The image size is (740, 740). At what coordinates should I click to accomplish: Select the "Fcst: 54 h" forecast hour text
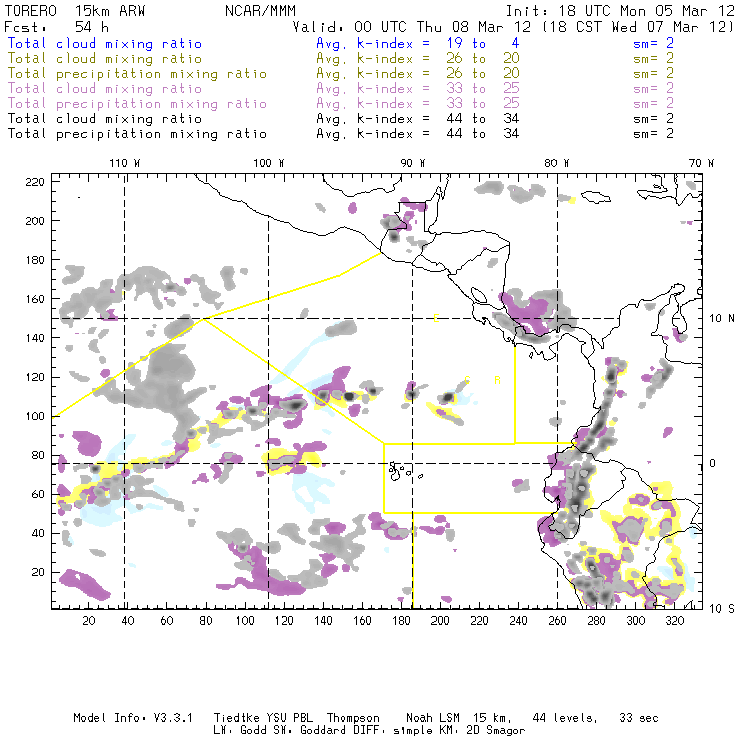coord(57,27)
